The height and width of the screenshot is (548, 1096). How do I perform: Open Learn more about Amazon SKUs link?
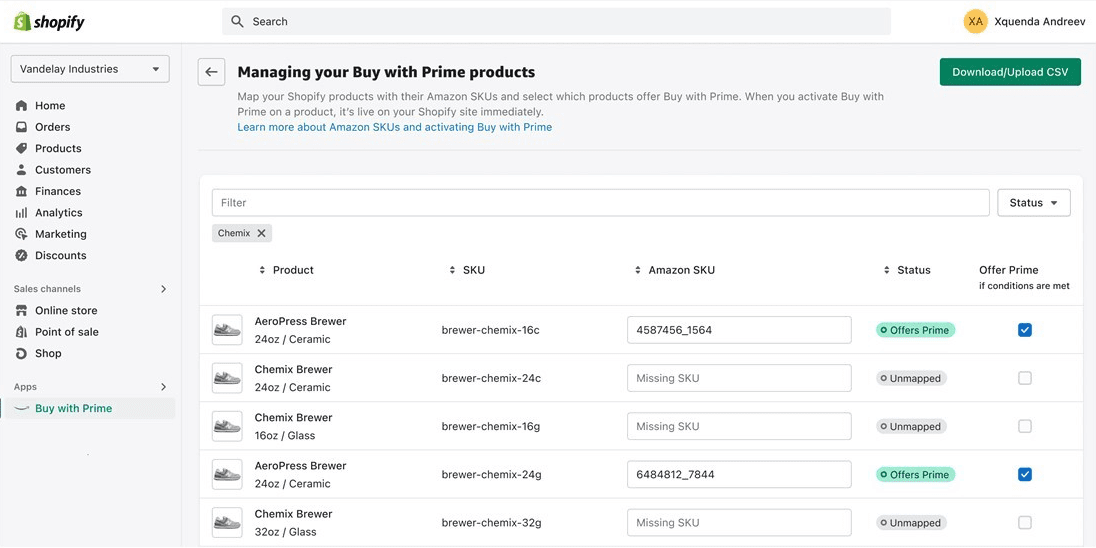pyautogui.click(x=394, y=127)
